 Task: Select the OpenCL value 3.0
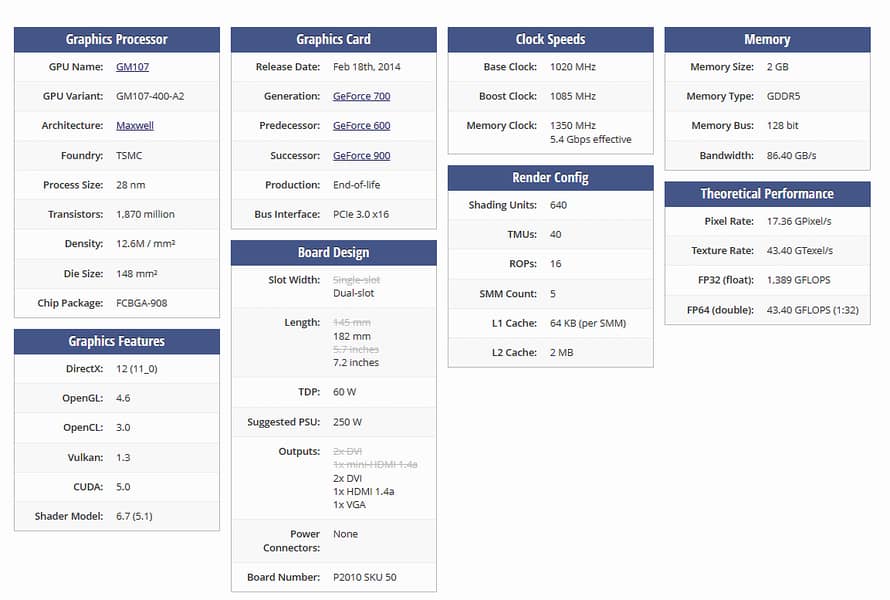[x=123, y=427]
